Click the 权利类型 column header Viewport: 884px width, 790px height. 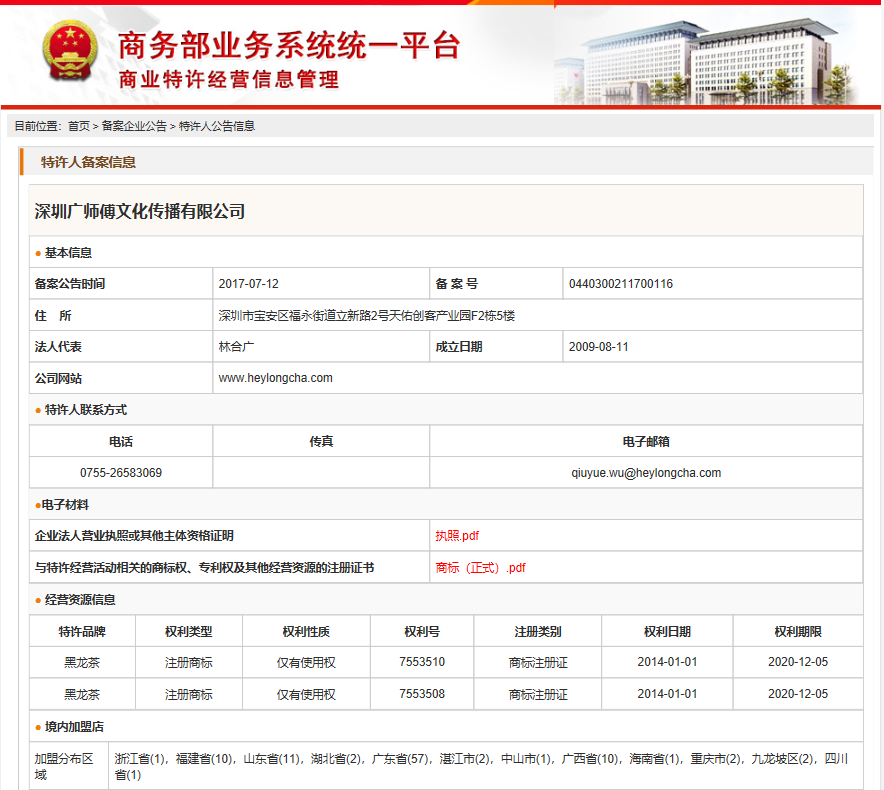tap(189, 632)
